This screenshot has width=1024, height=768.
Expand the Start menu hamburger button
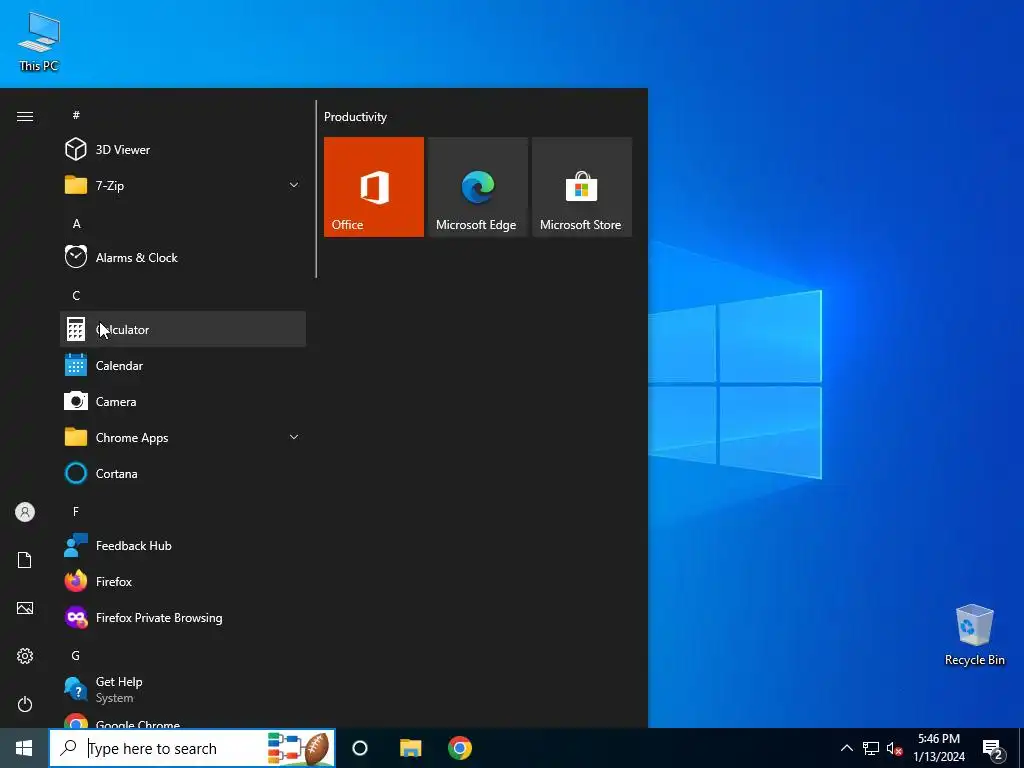[x=25, y=116]
